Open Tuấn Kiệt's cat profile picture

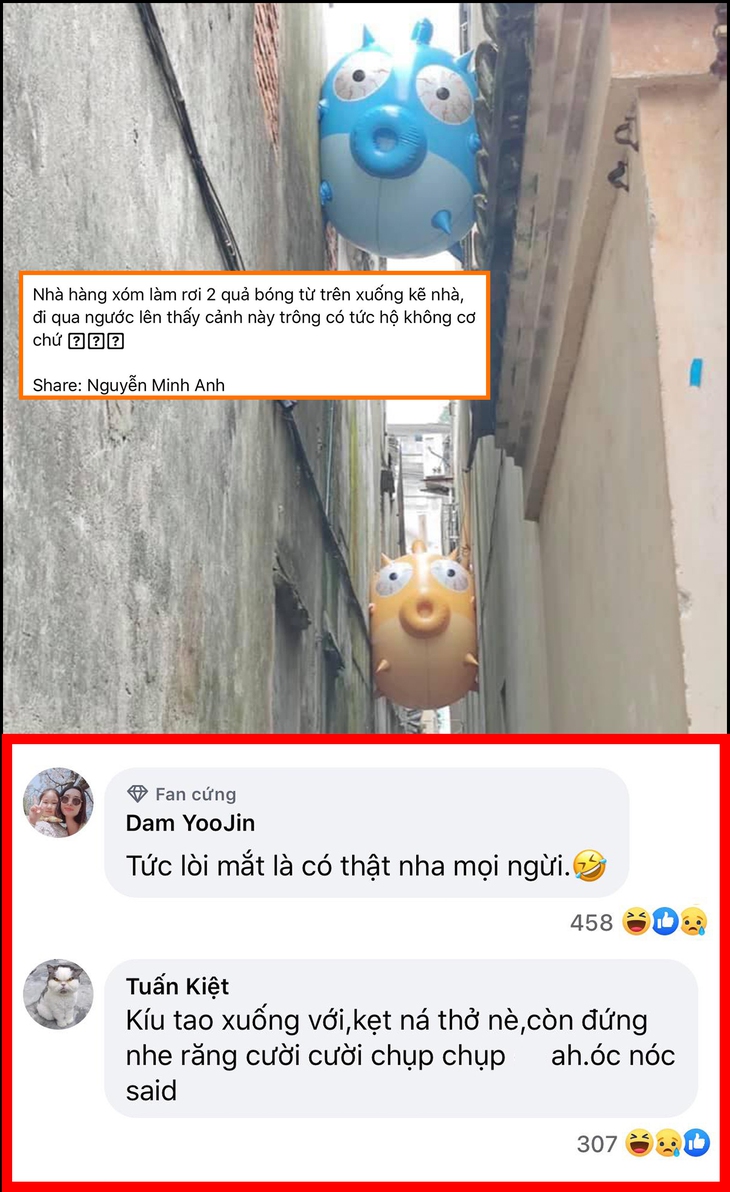tap(59, 994)
